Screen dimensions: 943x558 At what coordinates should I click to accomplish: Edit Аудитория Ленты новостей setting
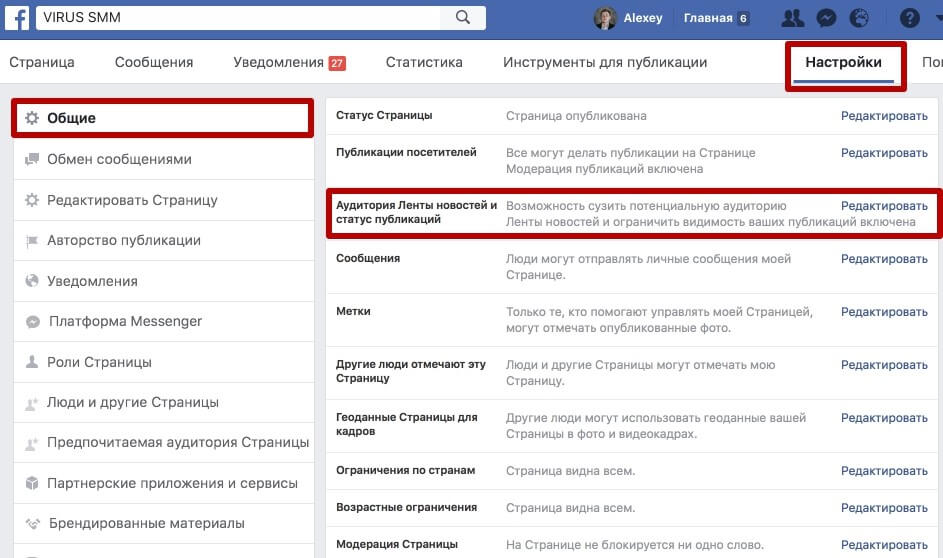pos(884,206)
